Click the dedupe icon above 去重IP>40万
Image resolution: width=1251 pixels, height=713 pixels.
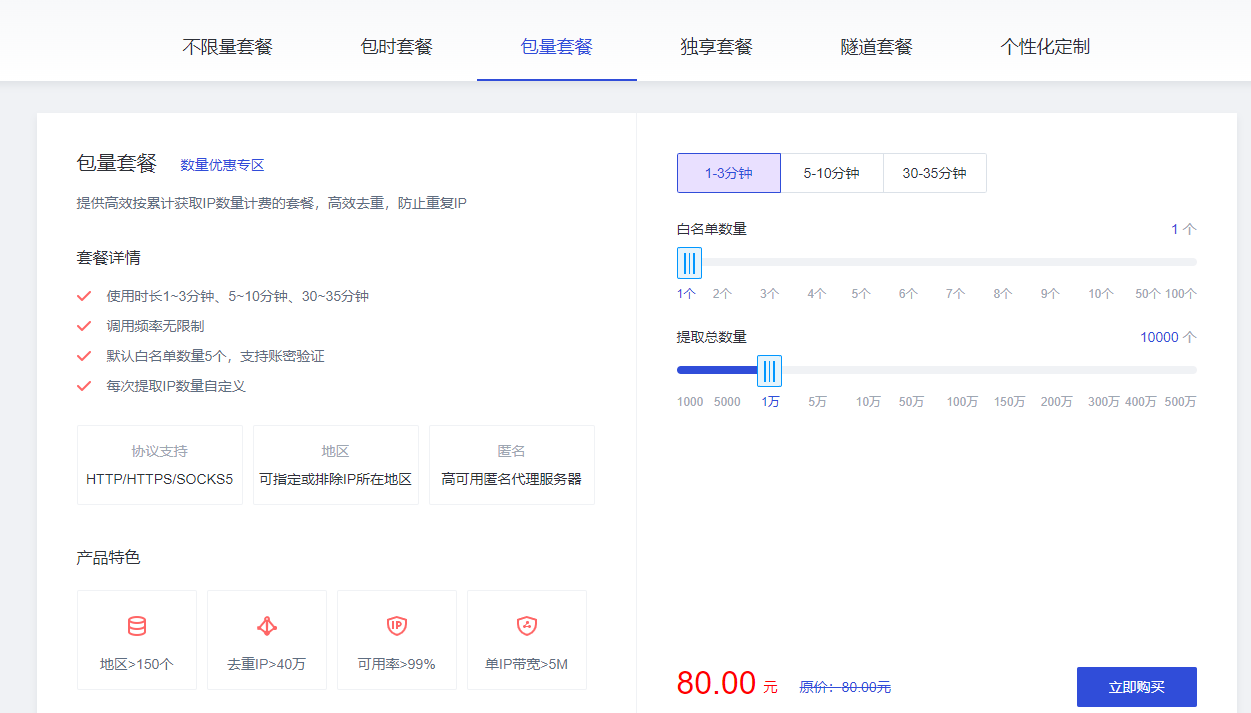[x=267, y=627]
